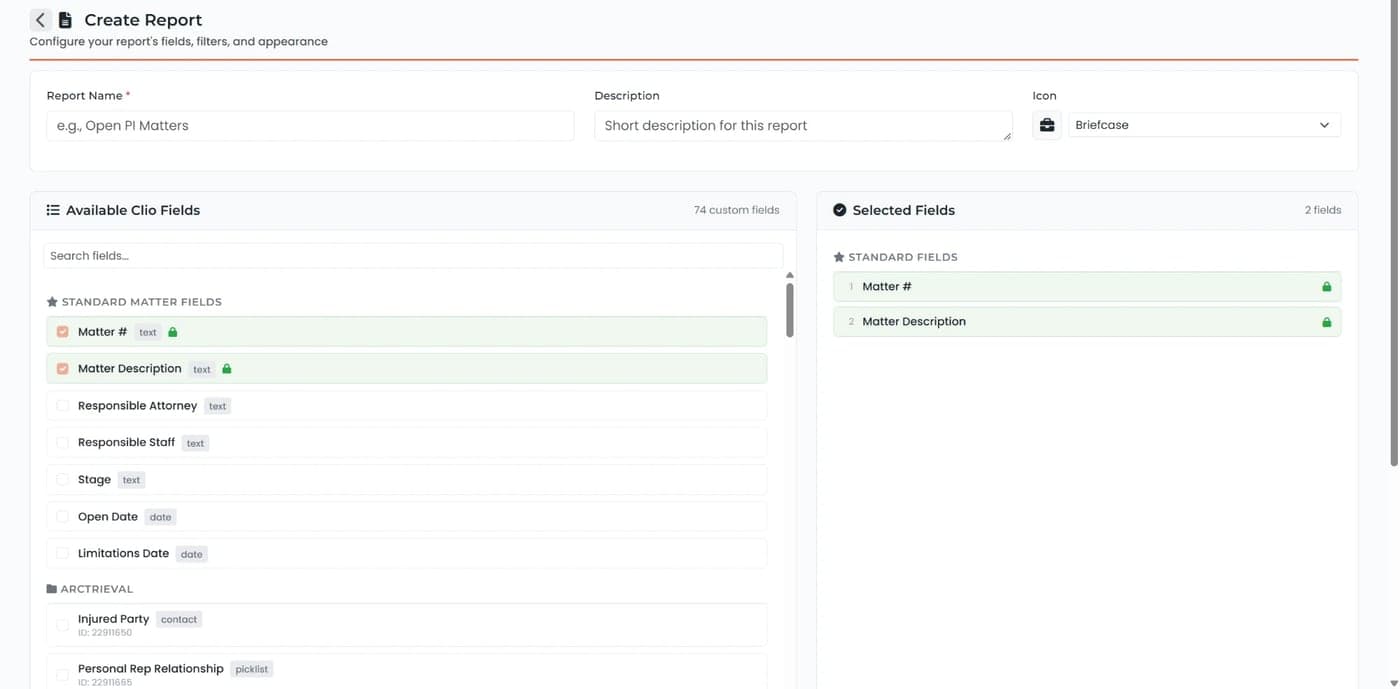This screenshot has width=1400, height=689.
Task: Click the "contact" type tag on Injured Party
Action: click(179, 619)
